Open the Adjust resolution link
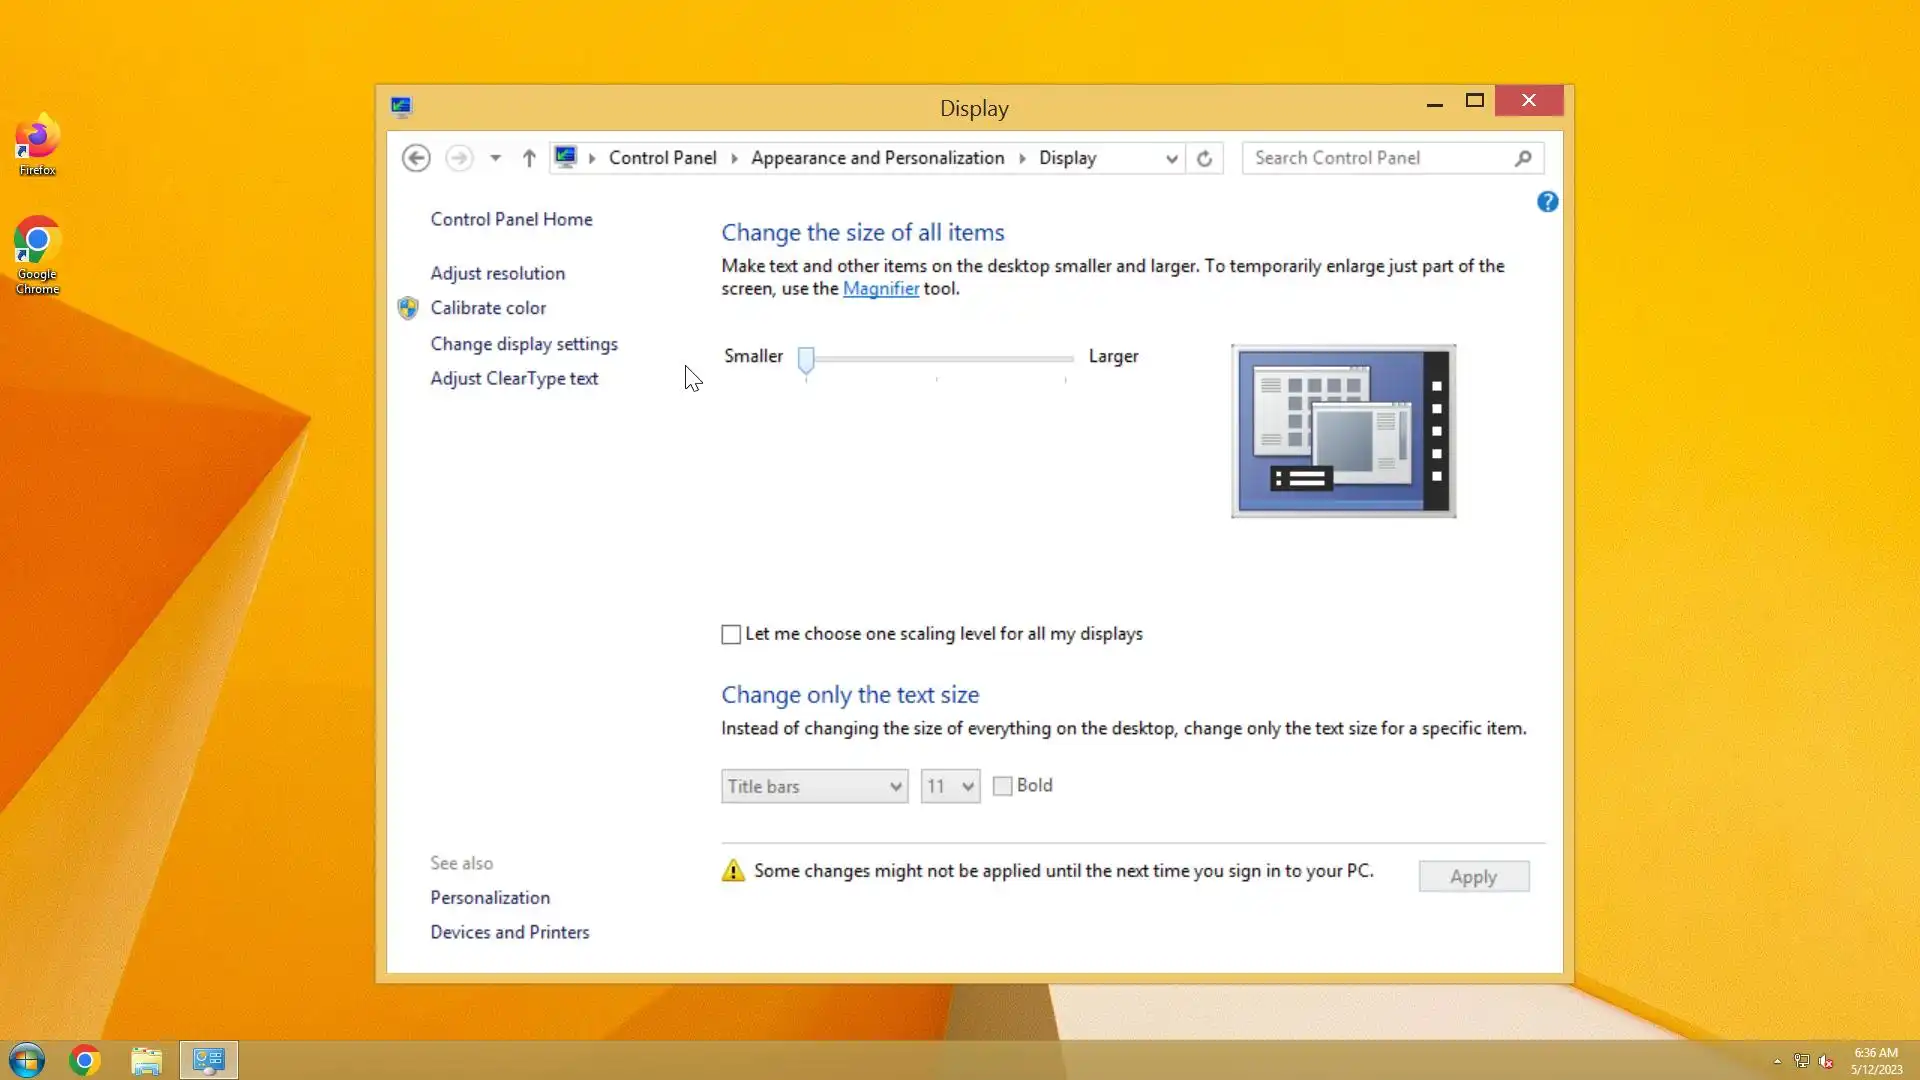 point(497,273)
